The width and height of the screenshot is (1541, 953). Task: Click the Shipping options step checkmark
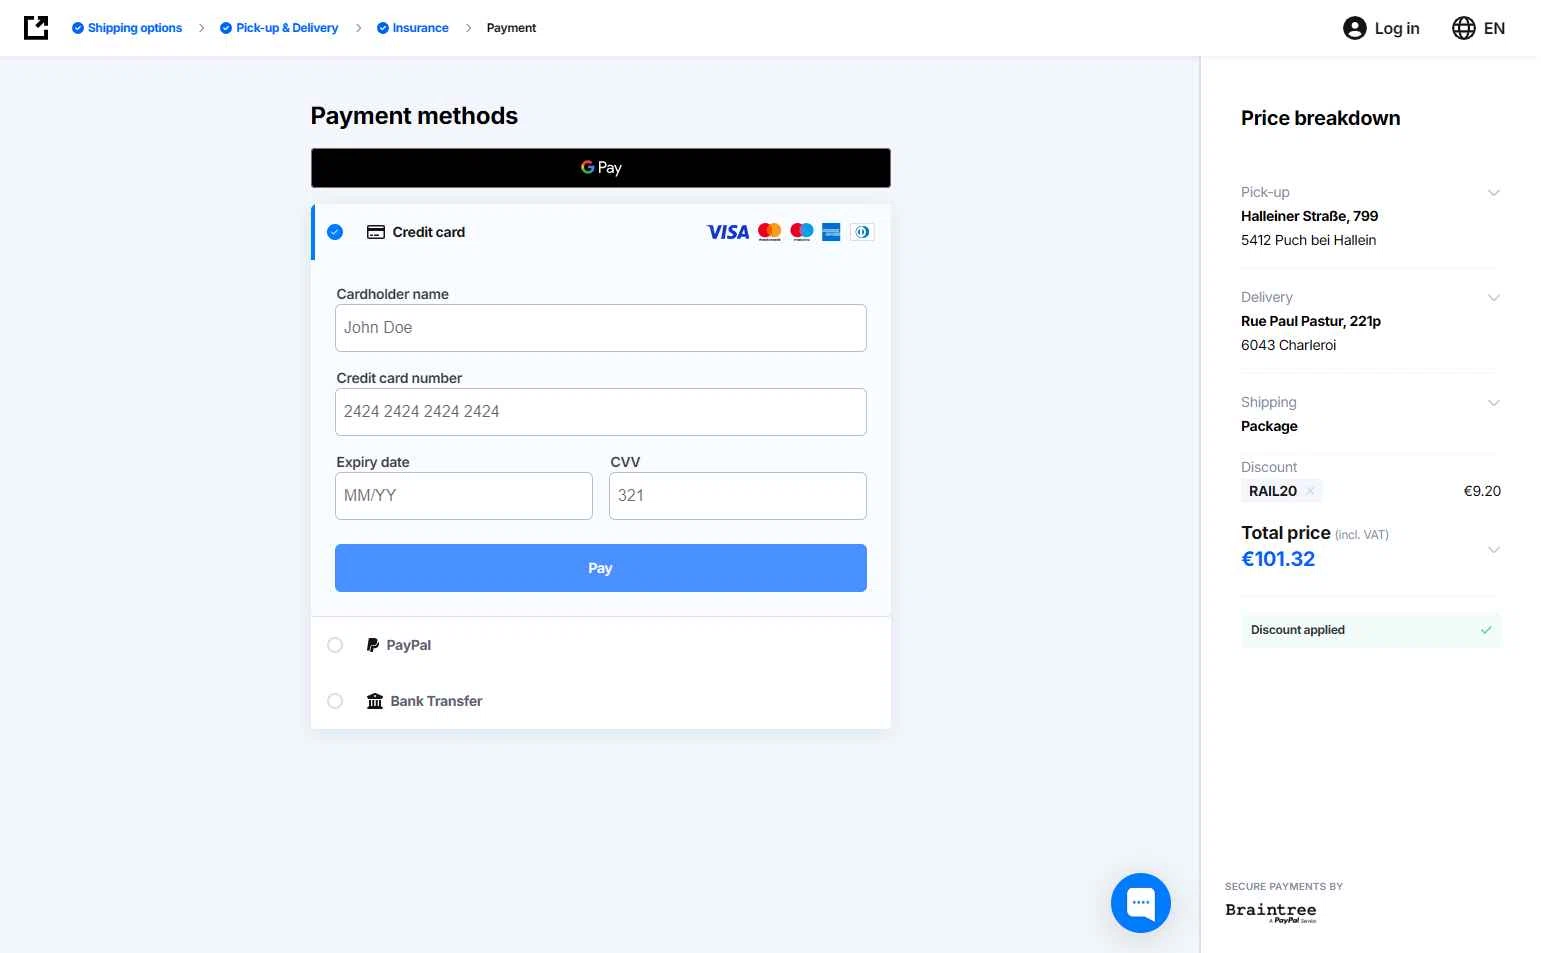78,28
